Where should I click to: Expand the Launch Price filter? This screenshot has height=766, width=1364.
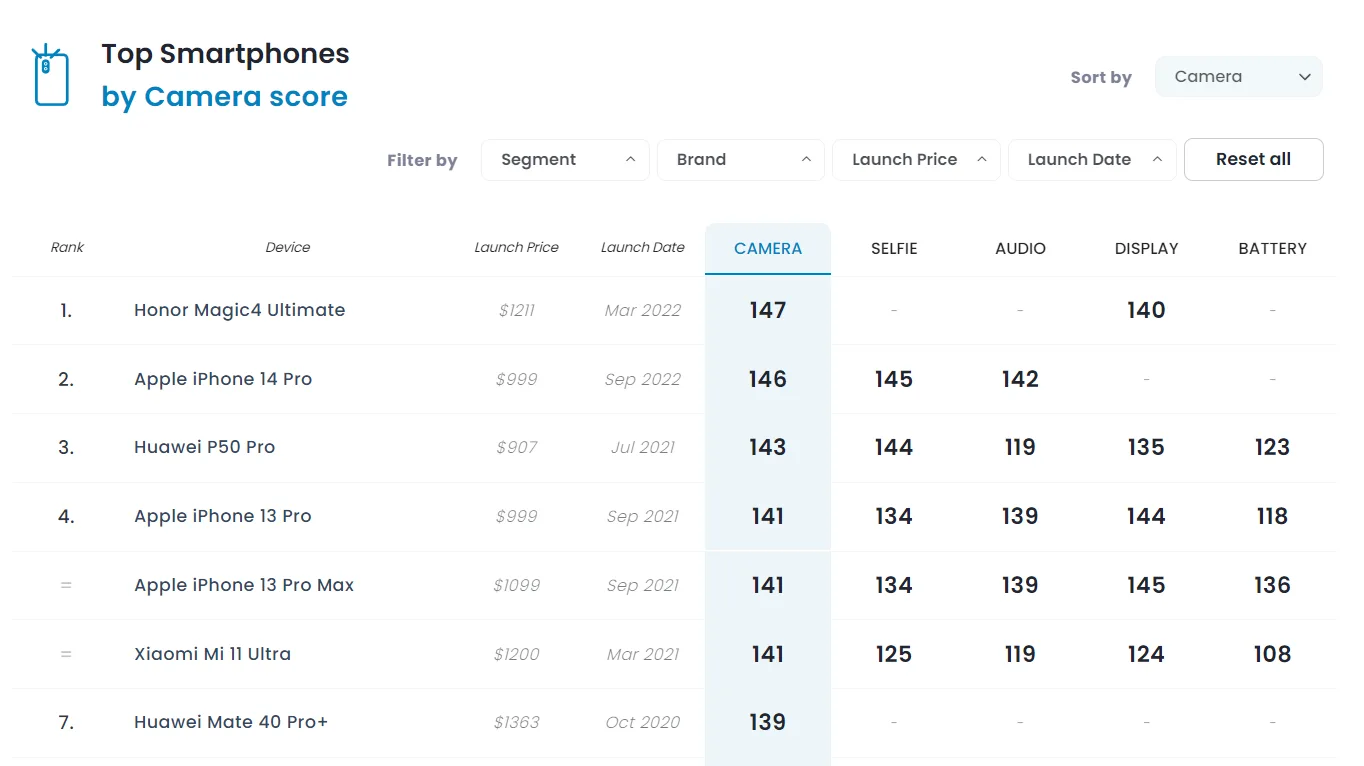(916, 160)
